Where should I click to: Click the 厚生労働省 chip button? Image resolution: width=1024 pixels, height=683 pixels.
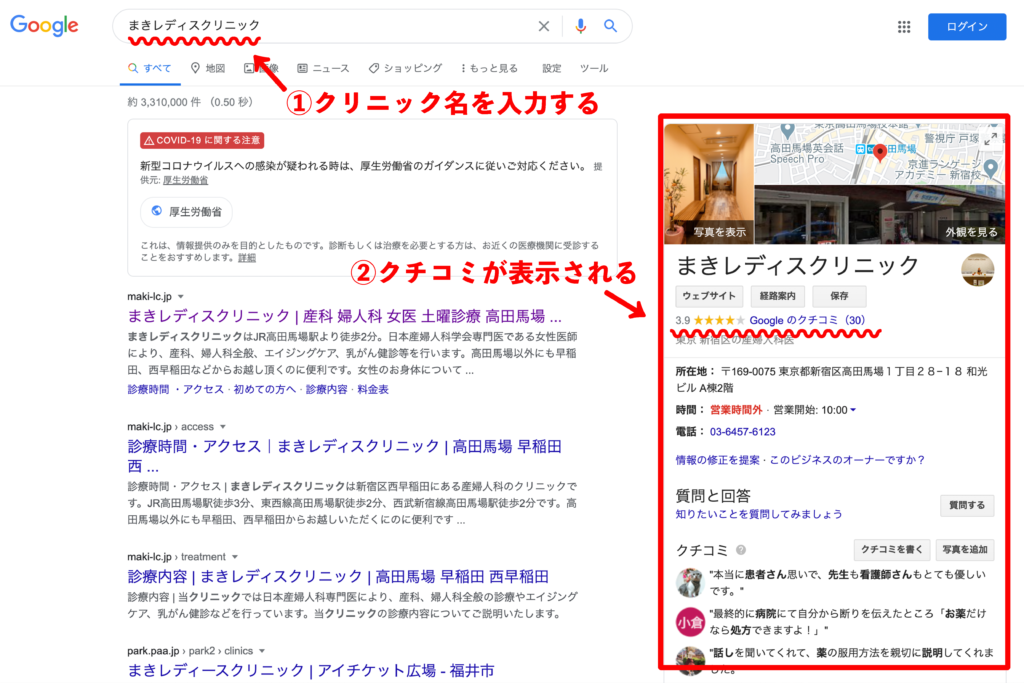pos(187,212)
